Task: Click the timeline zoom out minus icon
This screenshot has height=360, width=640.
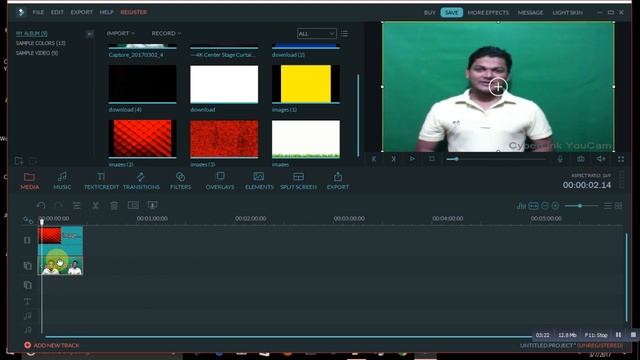Action: [x=544, y=206]
